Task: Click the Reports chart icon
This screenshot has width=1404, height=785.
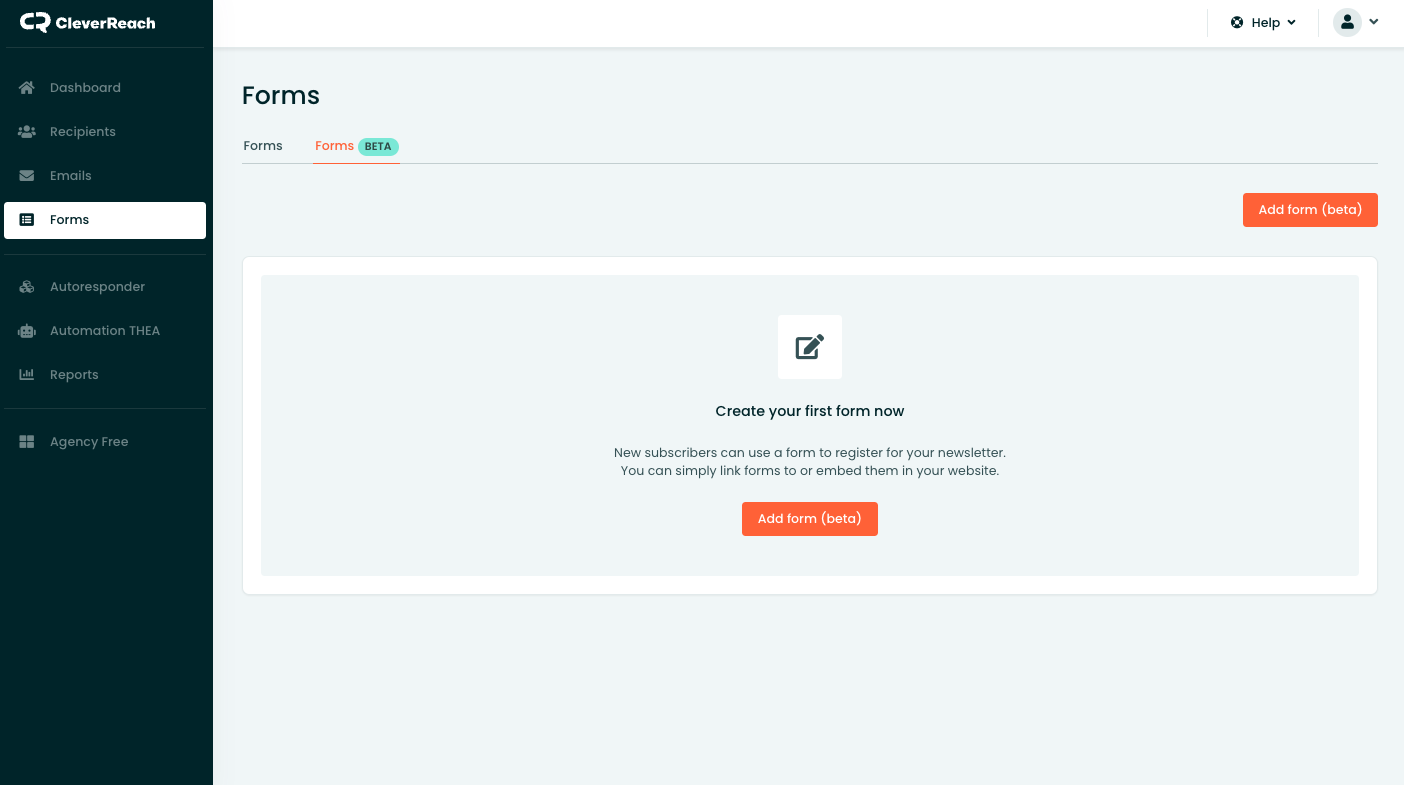Action: (27, 375)
